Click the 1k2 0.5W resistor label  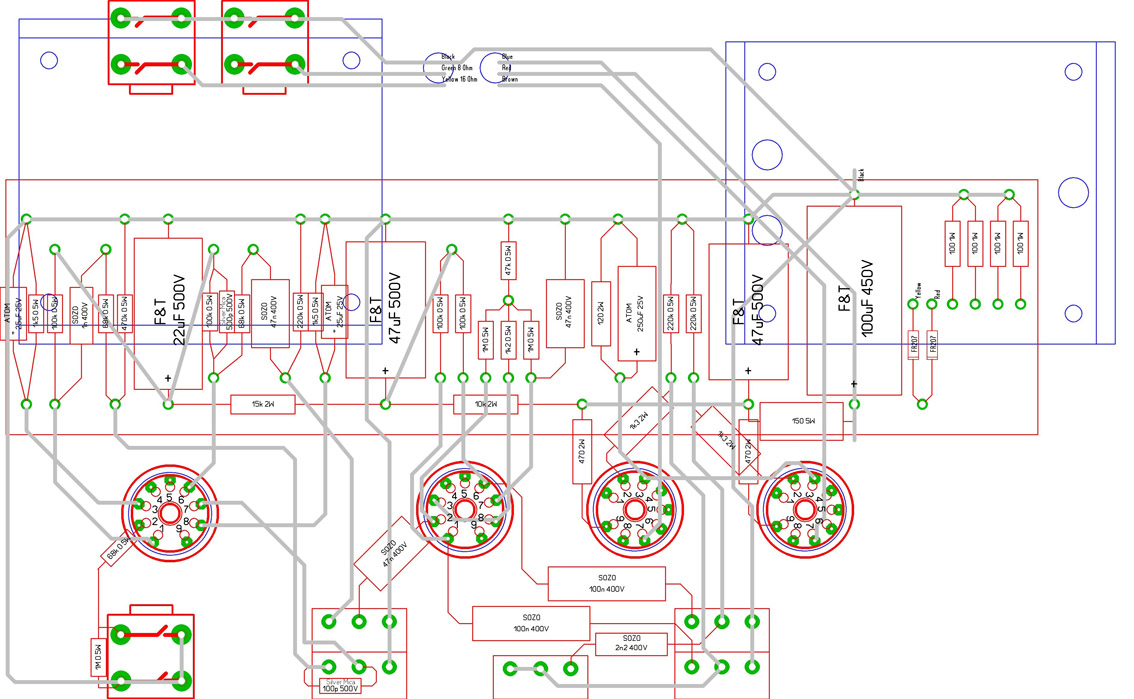[x=508, y=340]
